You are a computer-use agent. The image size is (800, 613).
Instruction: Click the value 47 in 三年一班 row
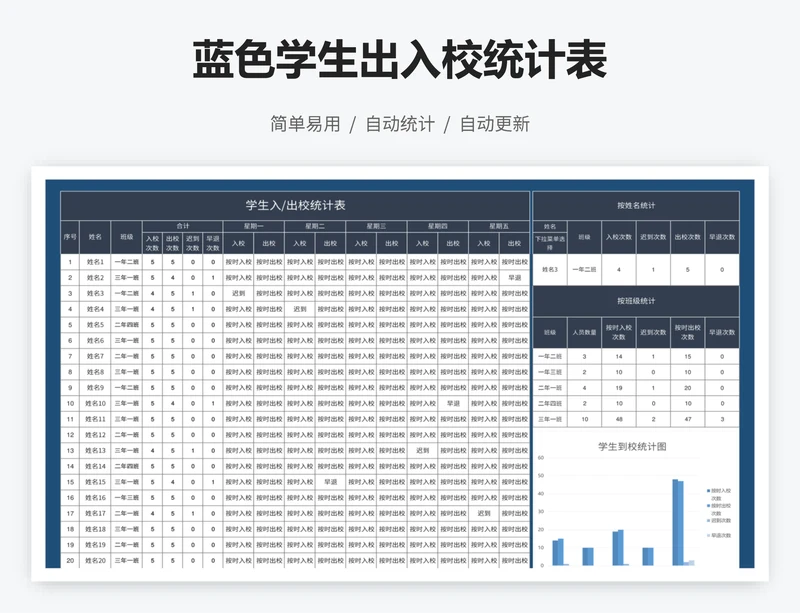(687, 419)
